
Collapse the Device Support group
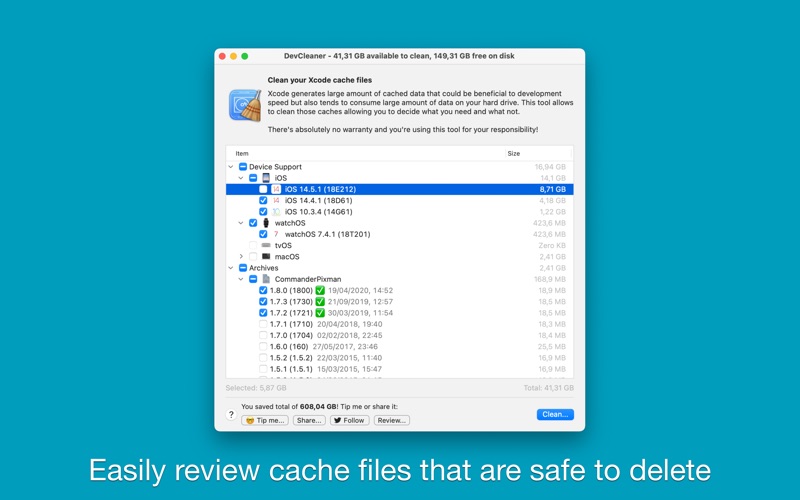(231, 167)
